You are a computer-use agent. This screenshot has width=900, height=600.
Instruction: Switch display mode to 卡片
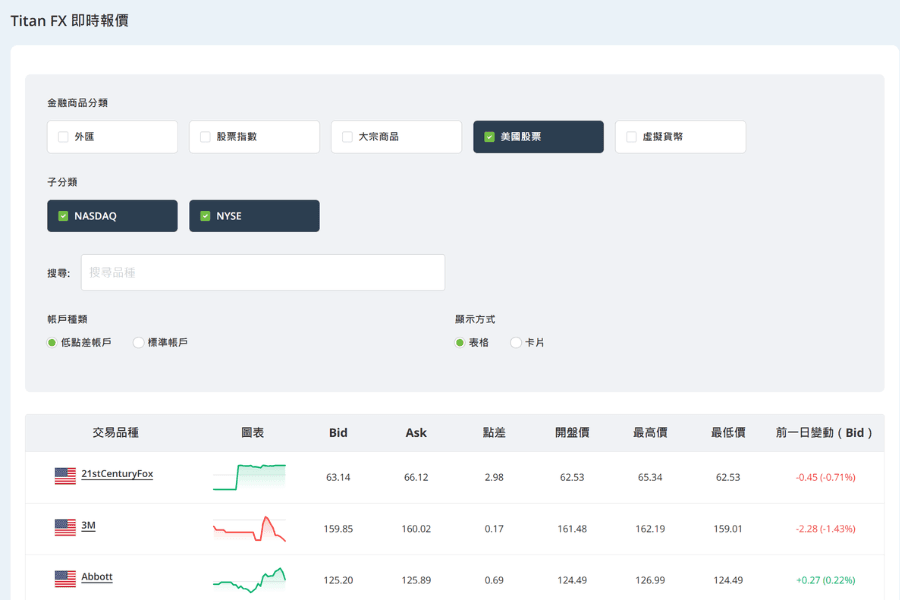pos(516,343)
